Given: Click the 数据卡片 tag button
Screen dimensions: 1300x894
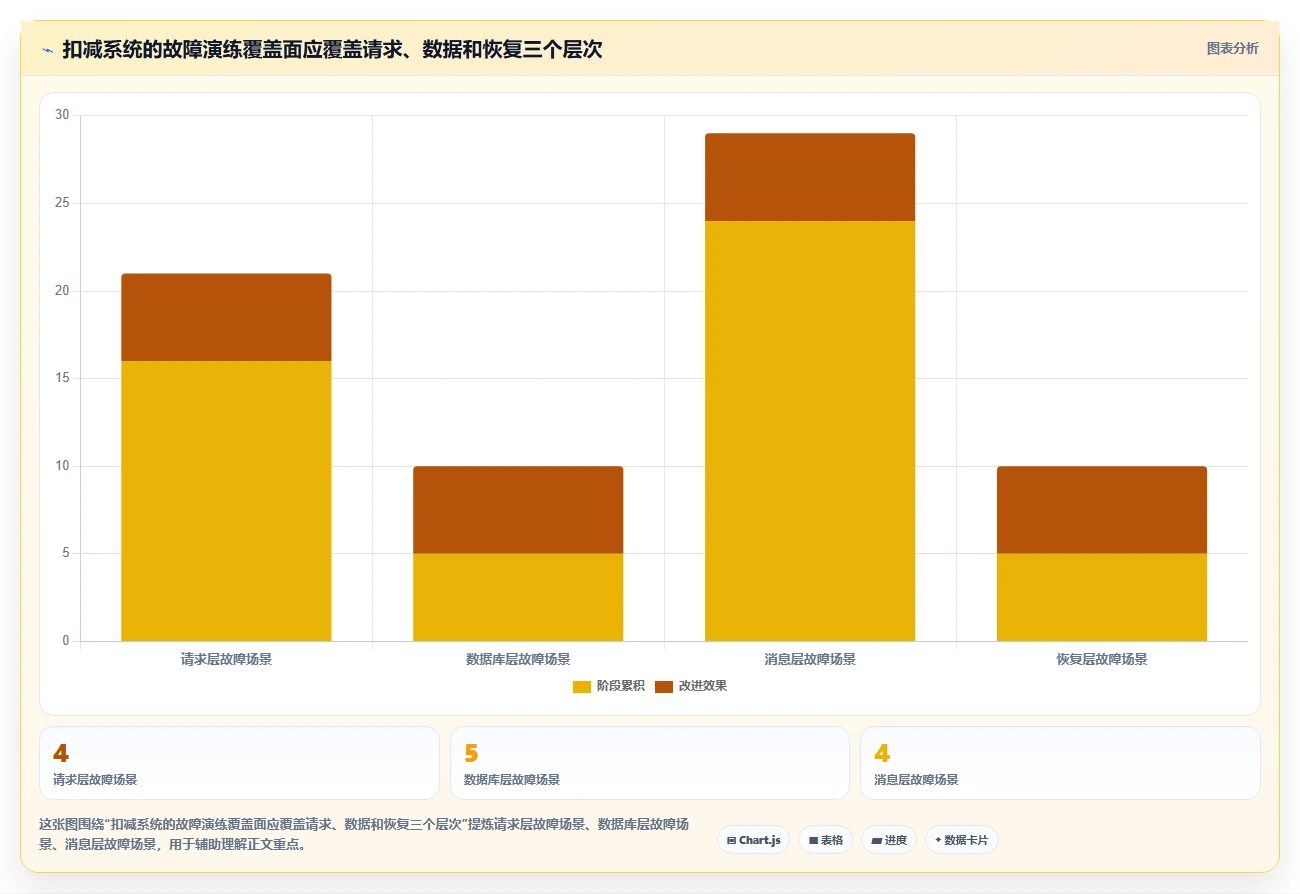Looking at the screenshot, I should tap(961, 840).
